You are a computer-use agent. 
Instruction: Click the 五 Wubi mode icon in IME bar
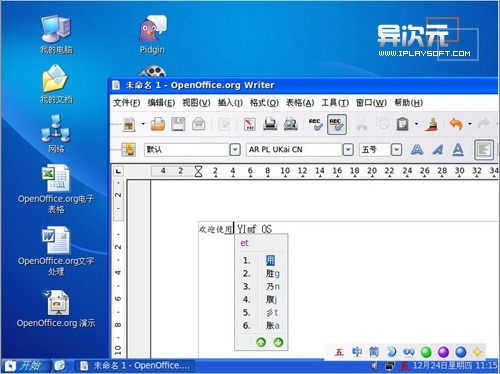click(339, 352)
